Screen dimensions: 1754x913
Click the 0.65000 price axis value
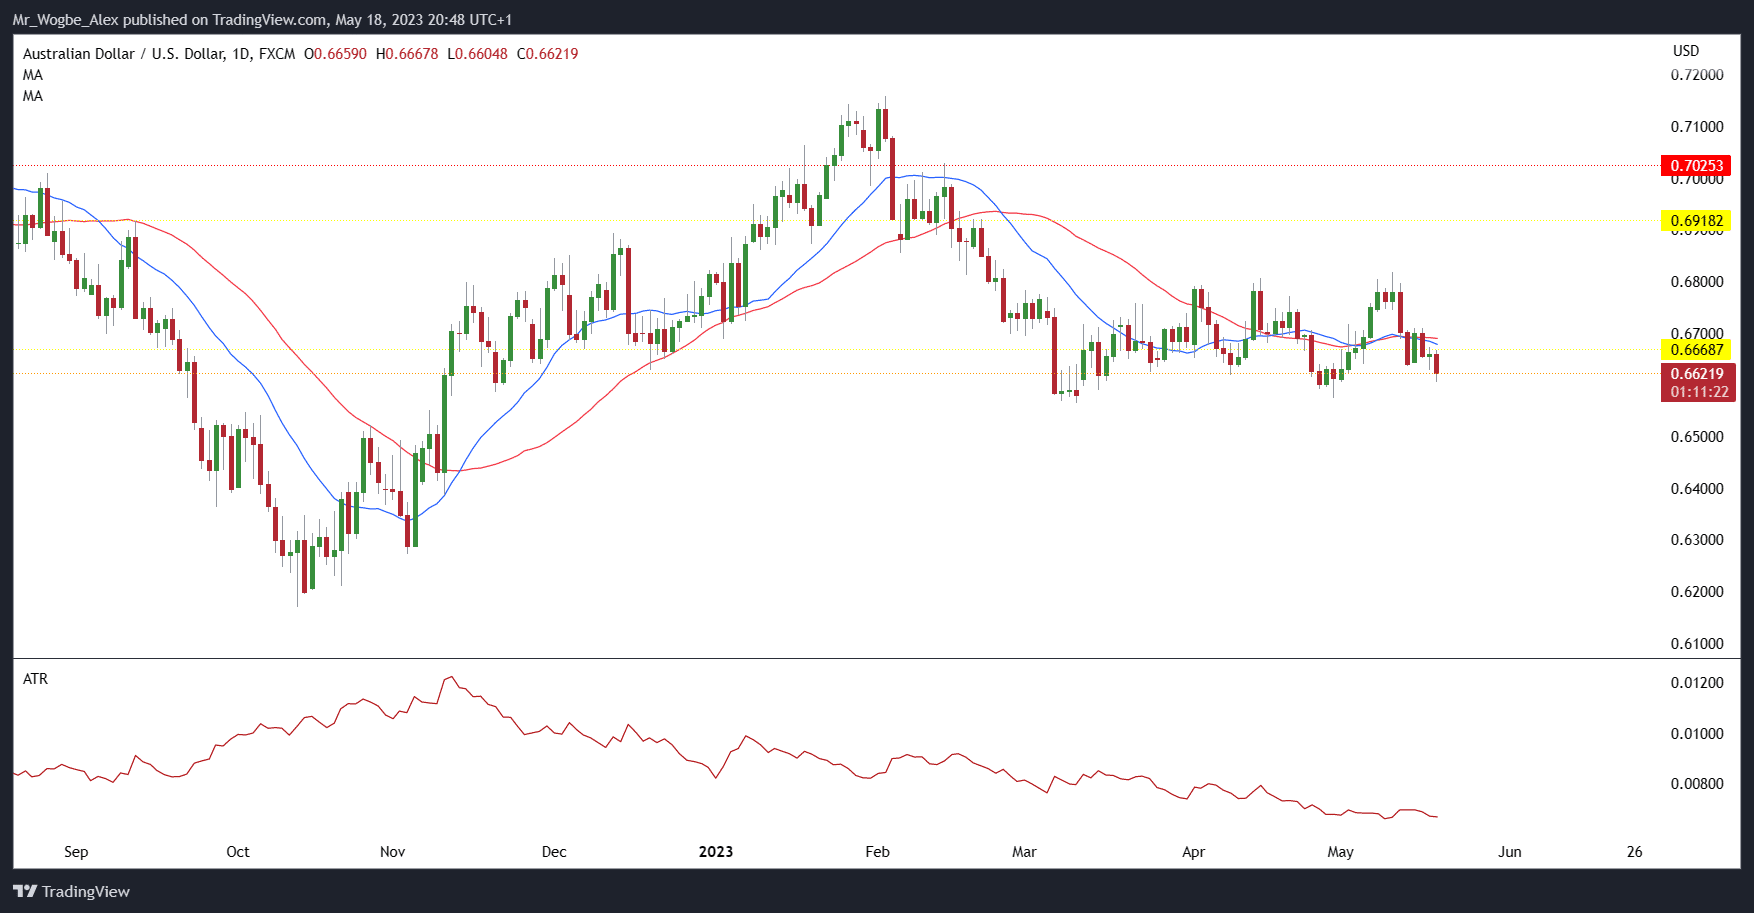[x=1697, y=437]
